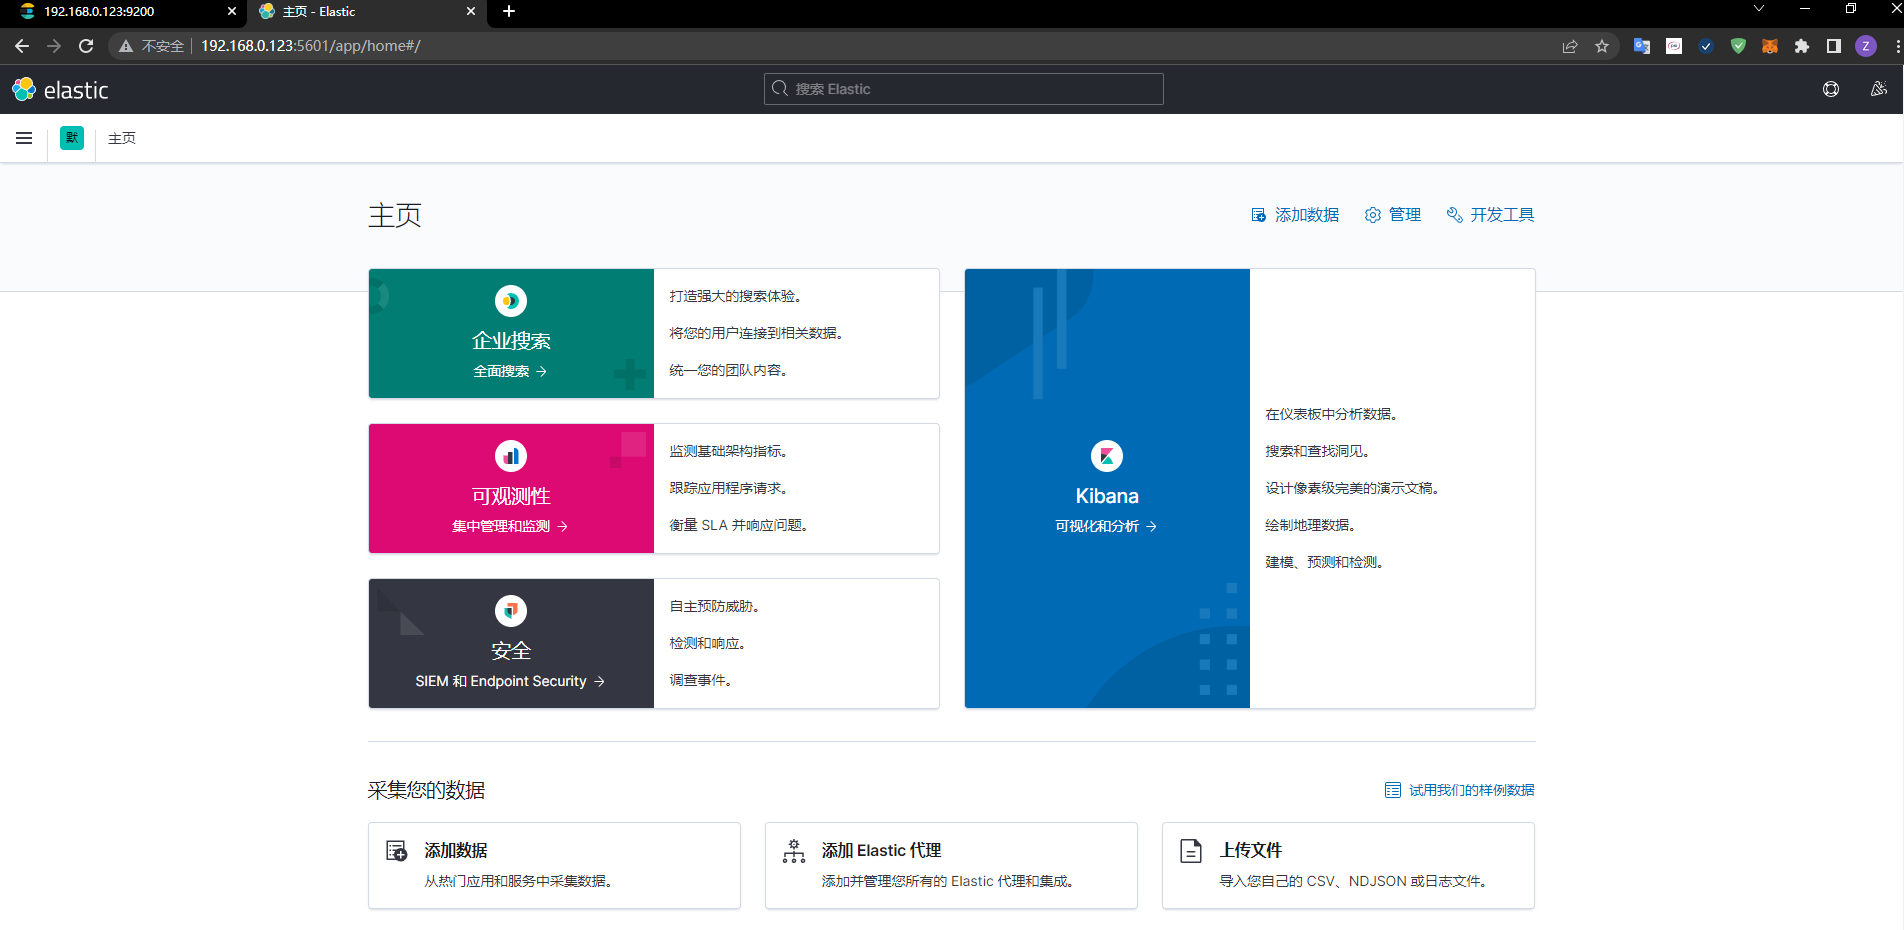Open the 开发工具 link
Image resolution: width=1904 pixels, height=930 pixels.
[1490, 215]
